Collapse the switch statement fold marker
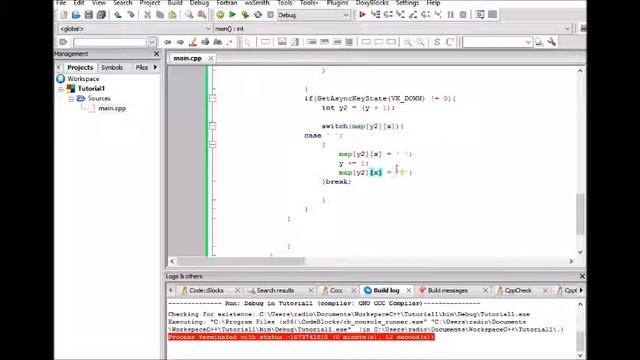 [213, 126]
